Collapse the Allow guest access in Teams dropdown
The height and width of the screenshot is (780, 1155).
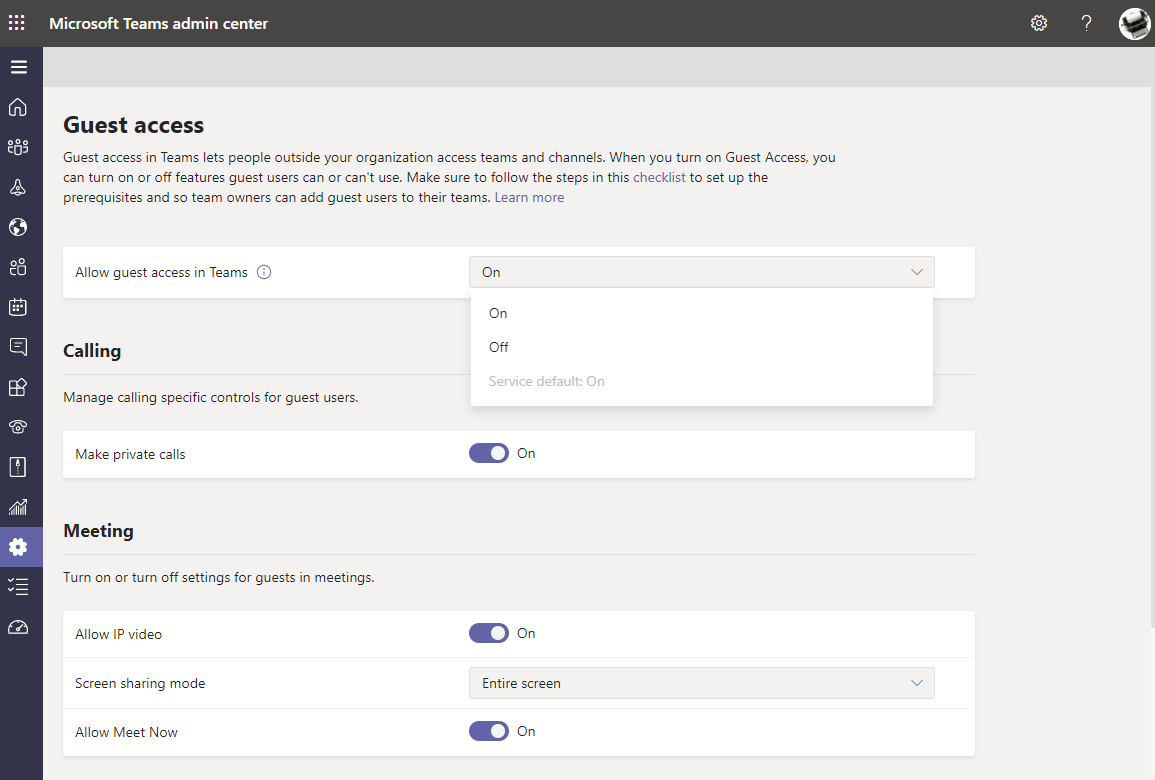point(701,272)
